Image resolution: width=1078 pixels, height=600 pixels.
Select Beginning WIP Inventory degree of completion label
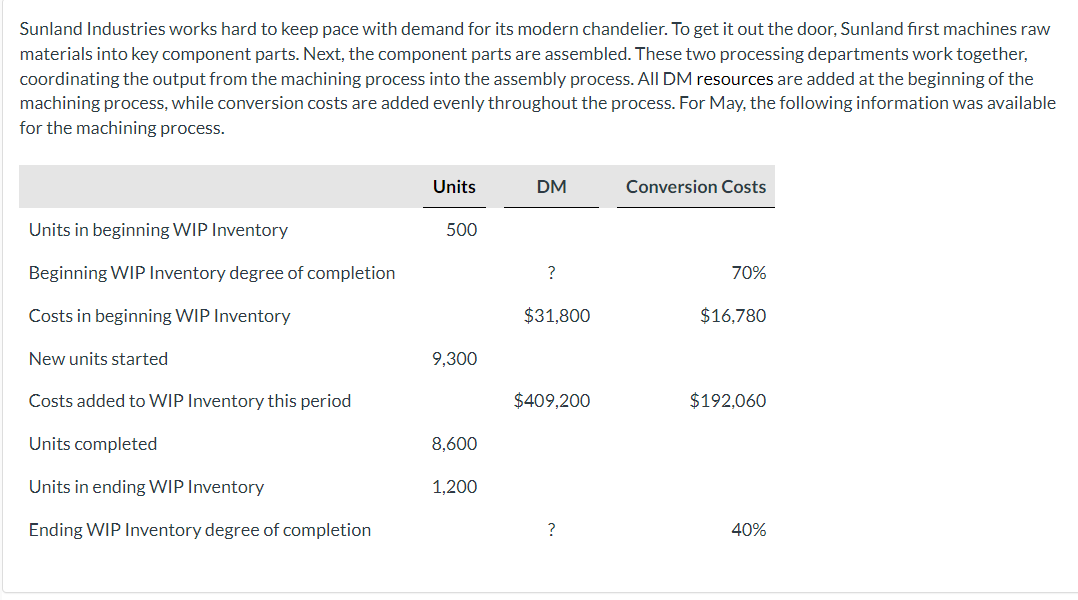[212, 273]
